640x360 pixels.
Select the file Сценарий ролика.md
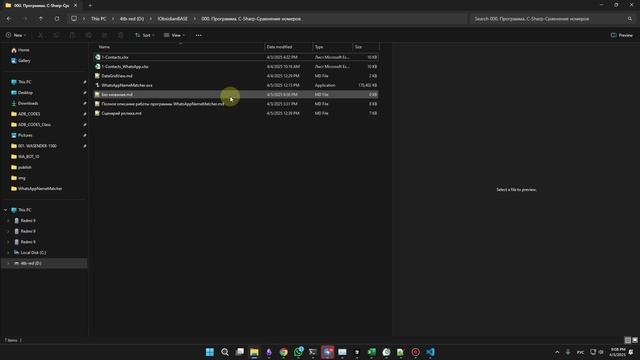[236, 113]
